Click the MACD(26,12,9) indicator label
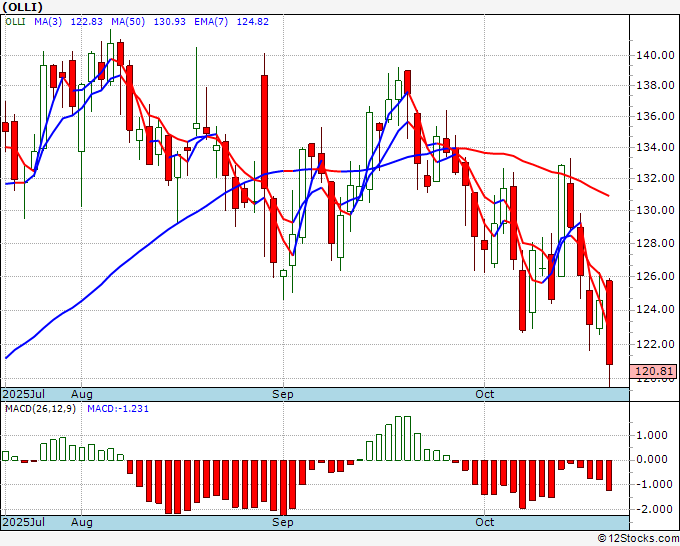 (40, 409)
